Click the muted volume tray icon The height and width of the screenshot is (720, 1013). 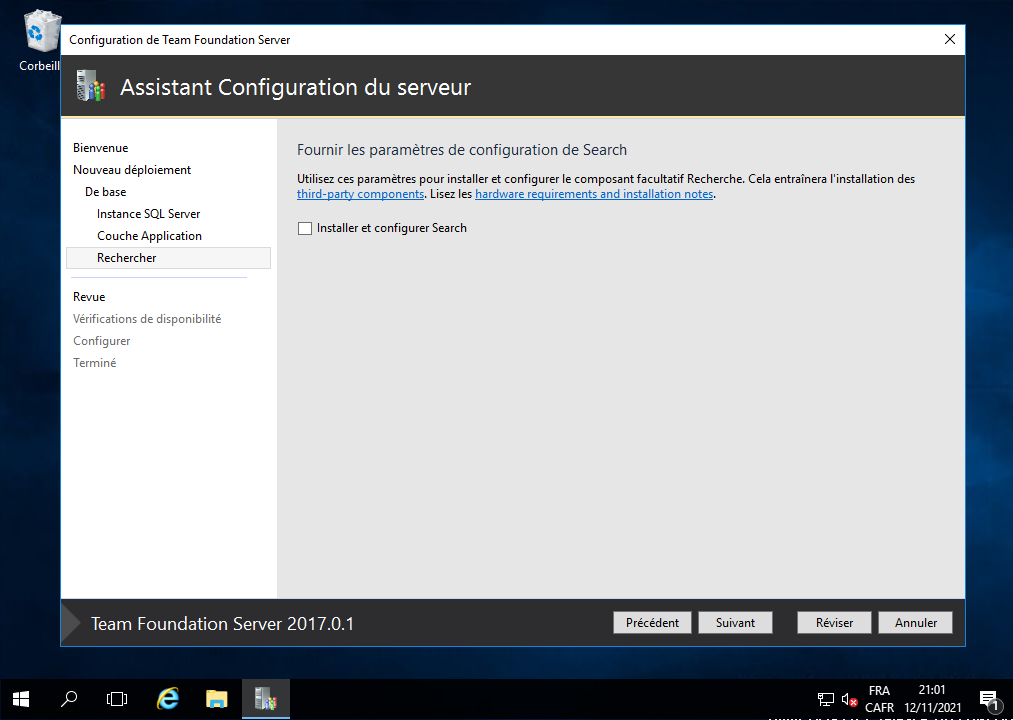[850, 699]
